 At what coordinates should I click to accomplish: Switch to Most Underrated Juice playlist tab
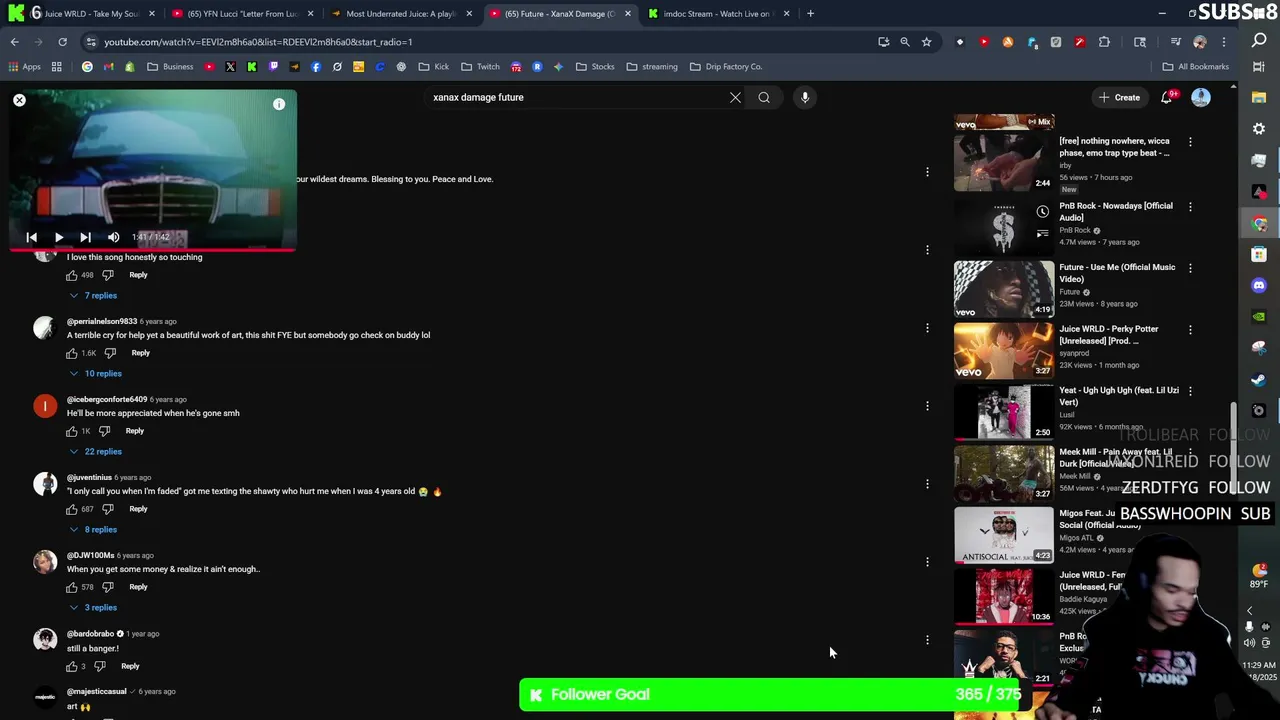point(402,14)
